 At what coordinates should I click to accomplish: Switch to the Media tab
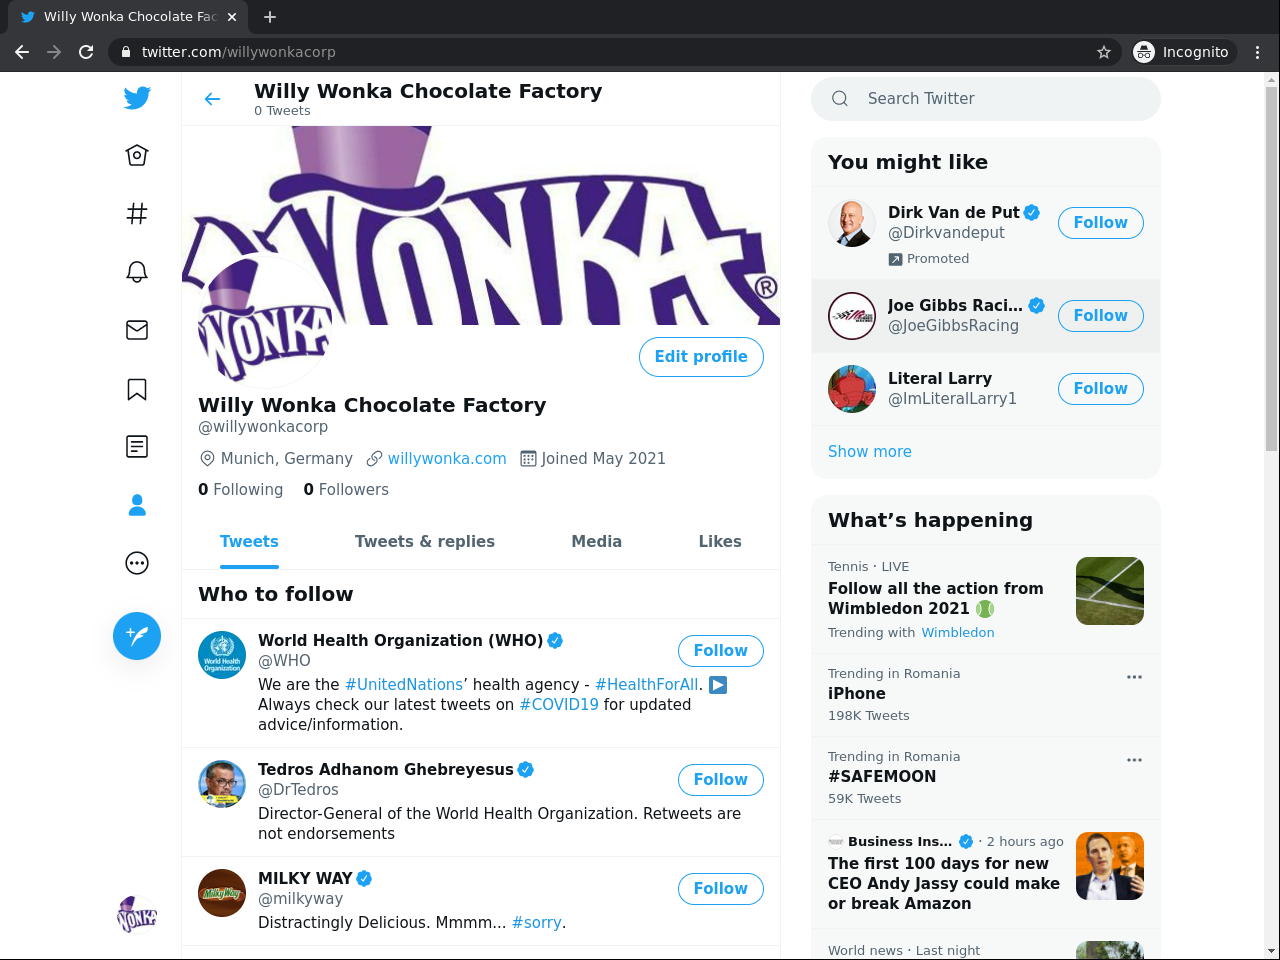(x=596, y=542)
